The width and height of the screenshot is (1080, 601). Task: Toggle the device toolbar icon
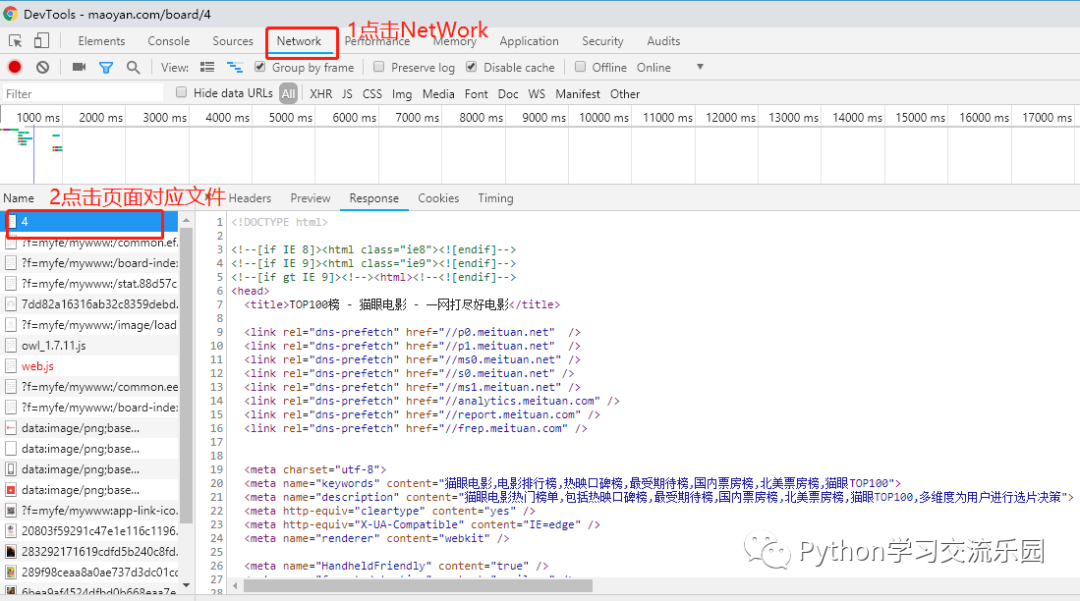[x=41, y=41]
